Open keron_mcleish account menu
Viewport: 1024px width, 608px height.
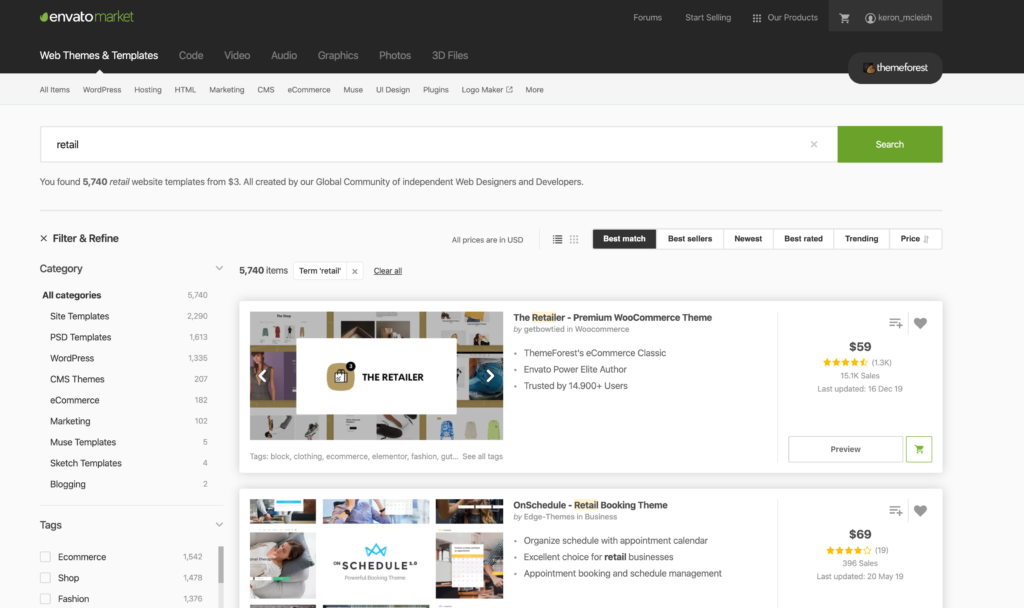click(899, 18)
